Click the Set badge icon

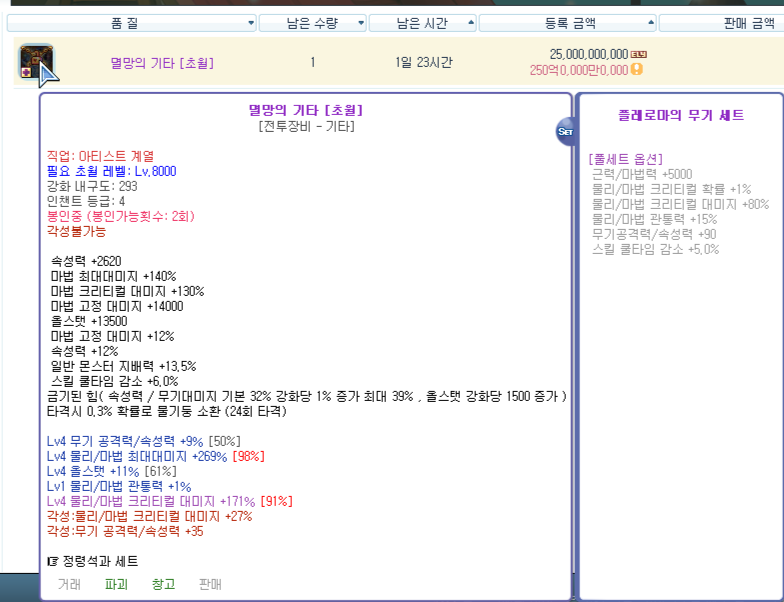point(565,131)
